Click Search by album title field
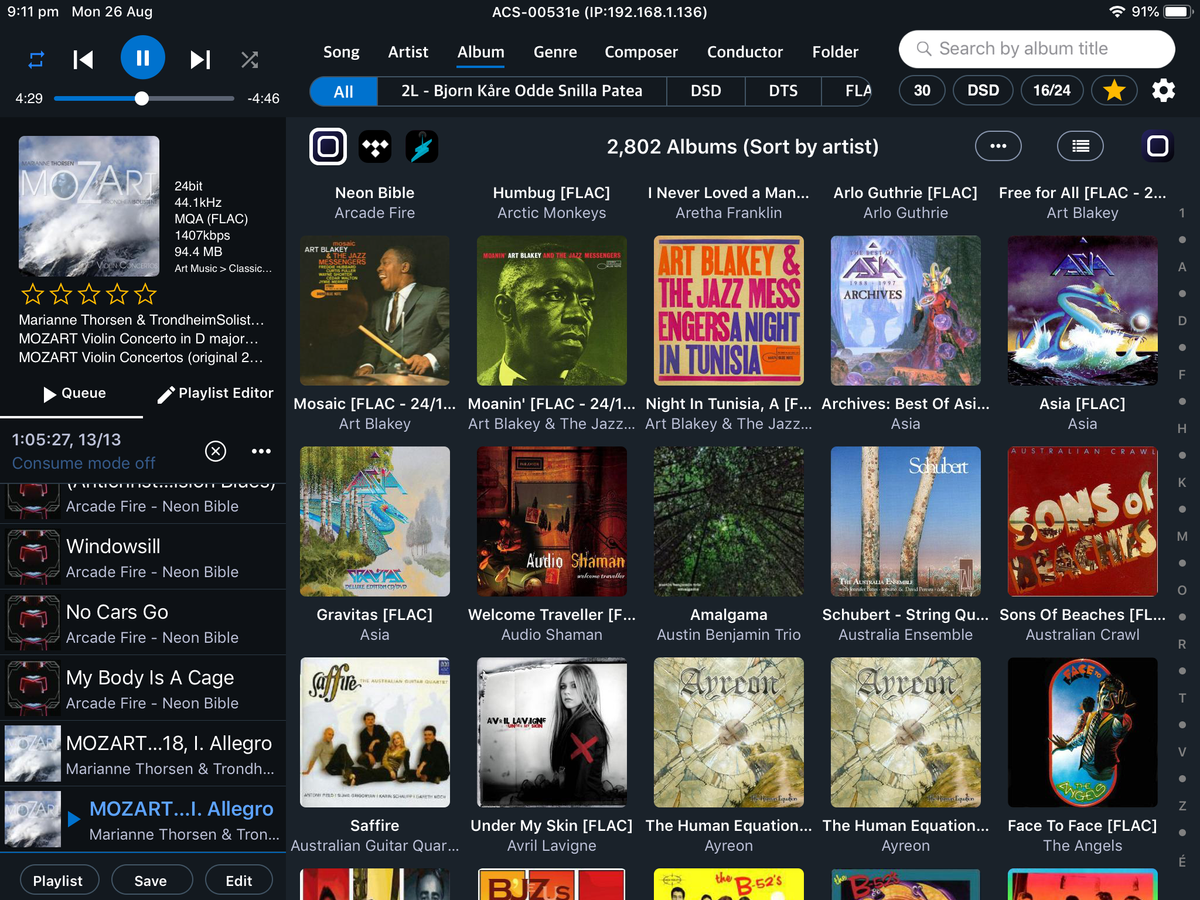This screenshot has height=900, width=1200. pos(1037,49)
